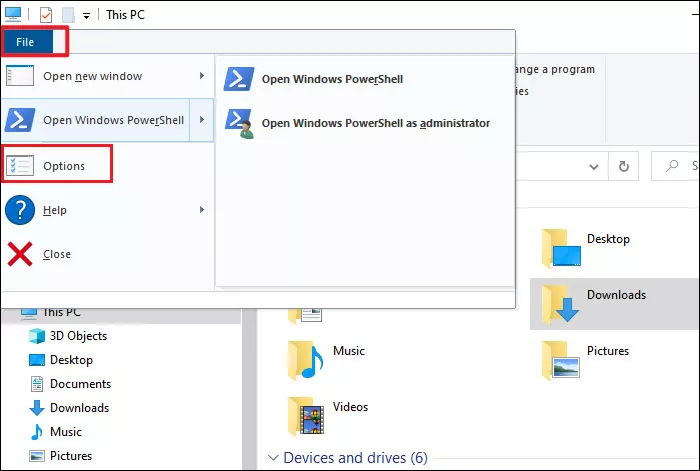700x471 pixels.
Task: Click the Music note icon in navigation pane
Action: coord(37,432)
